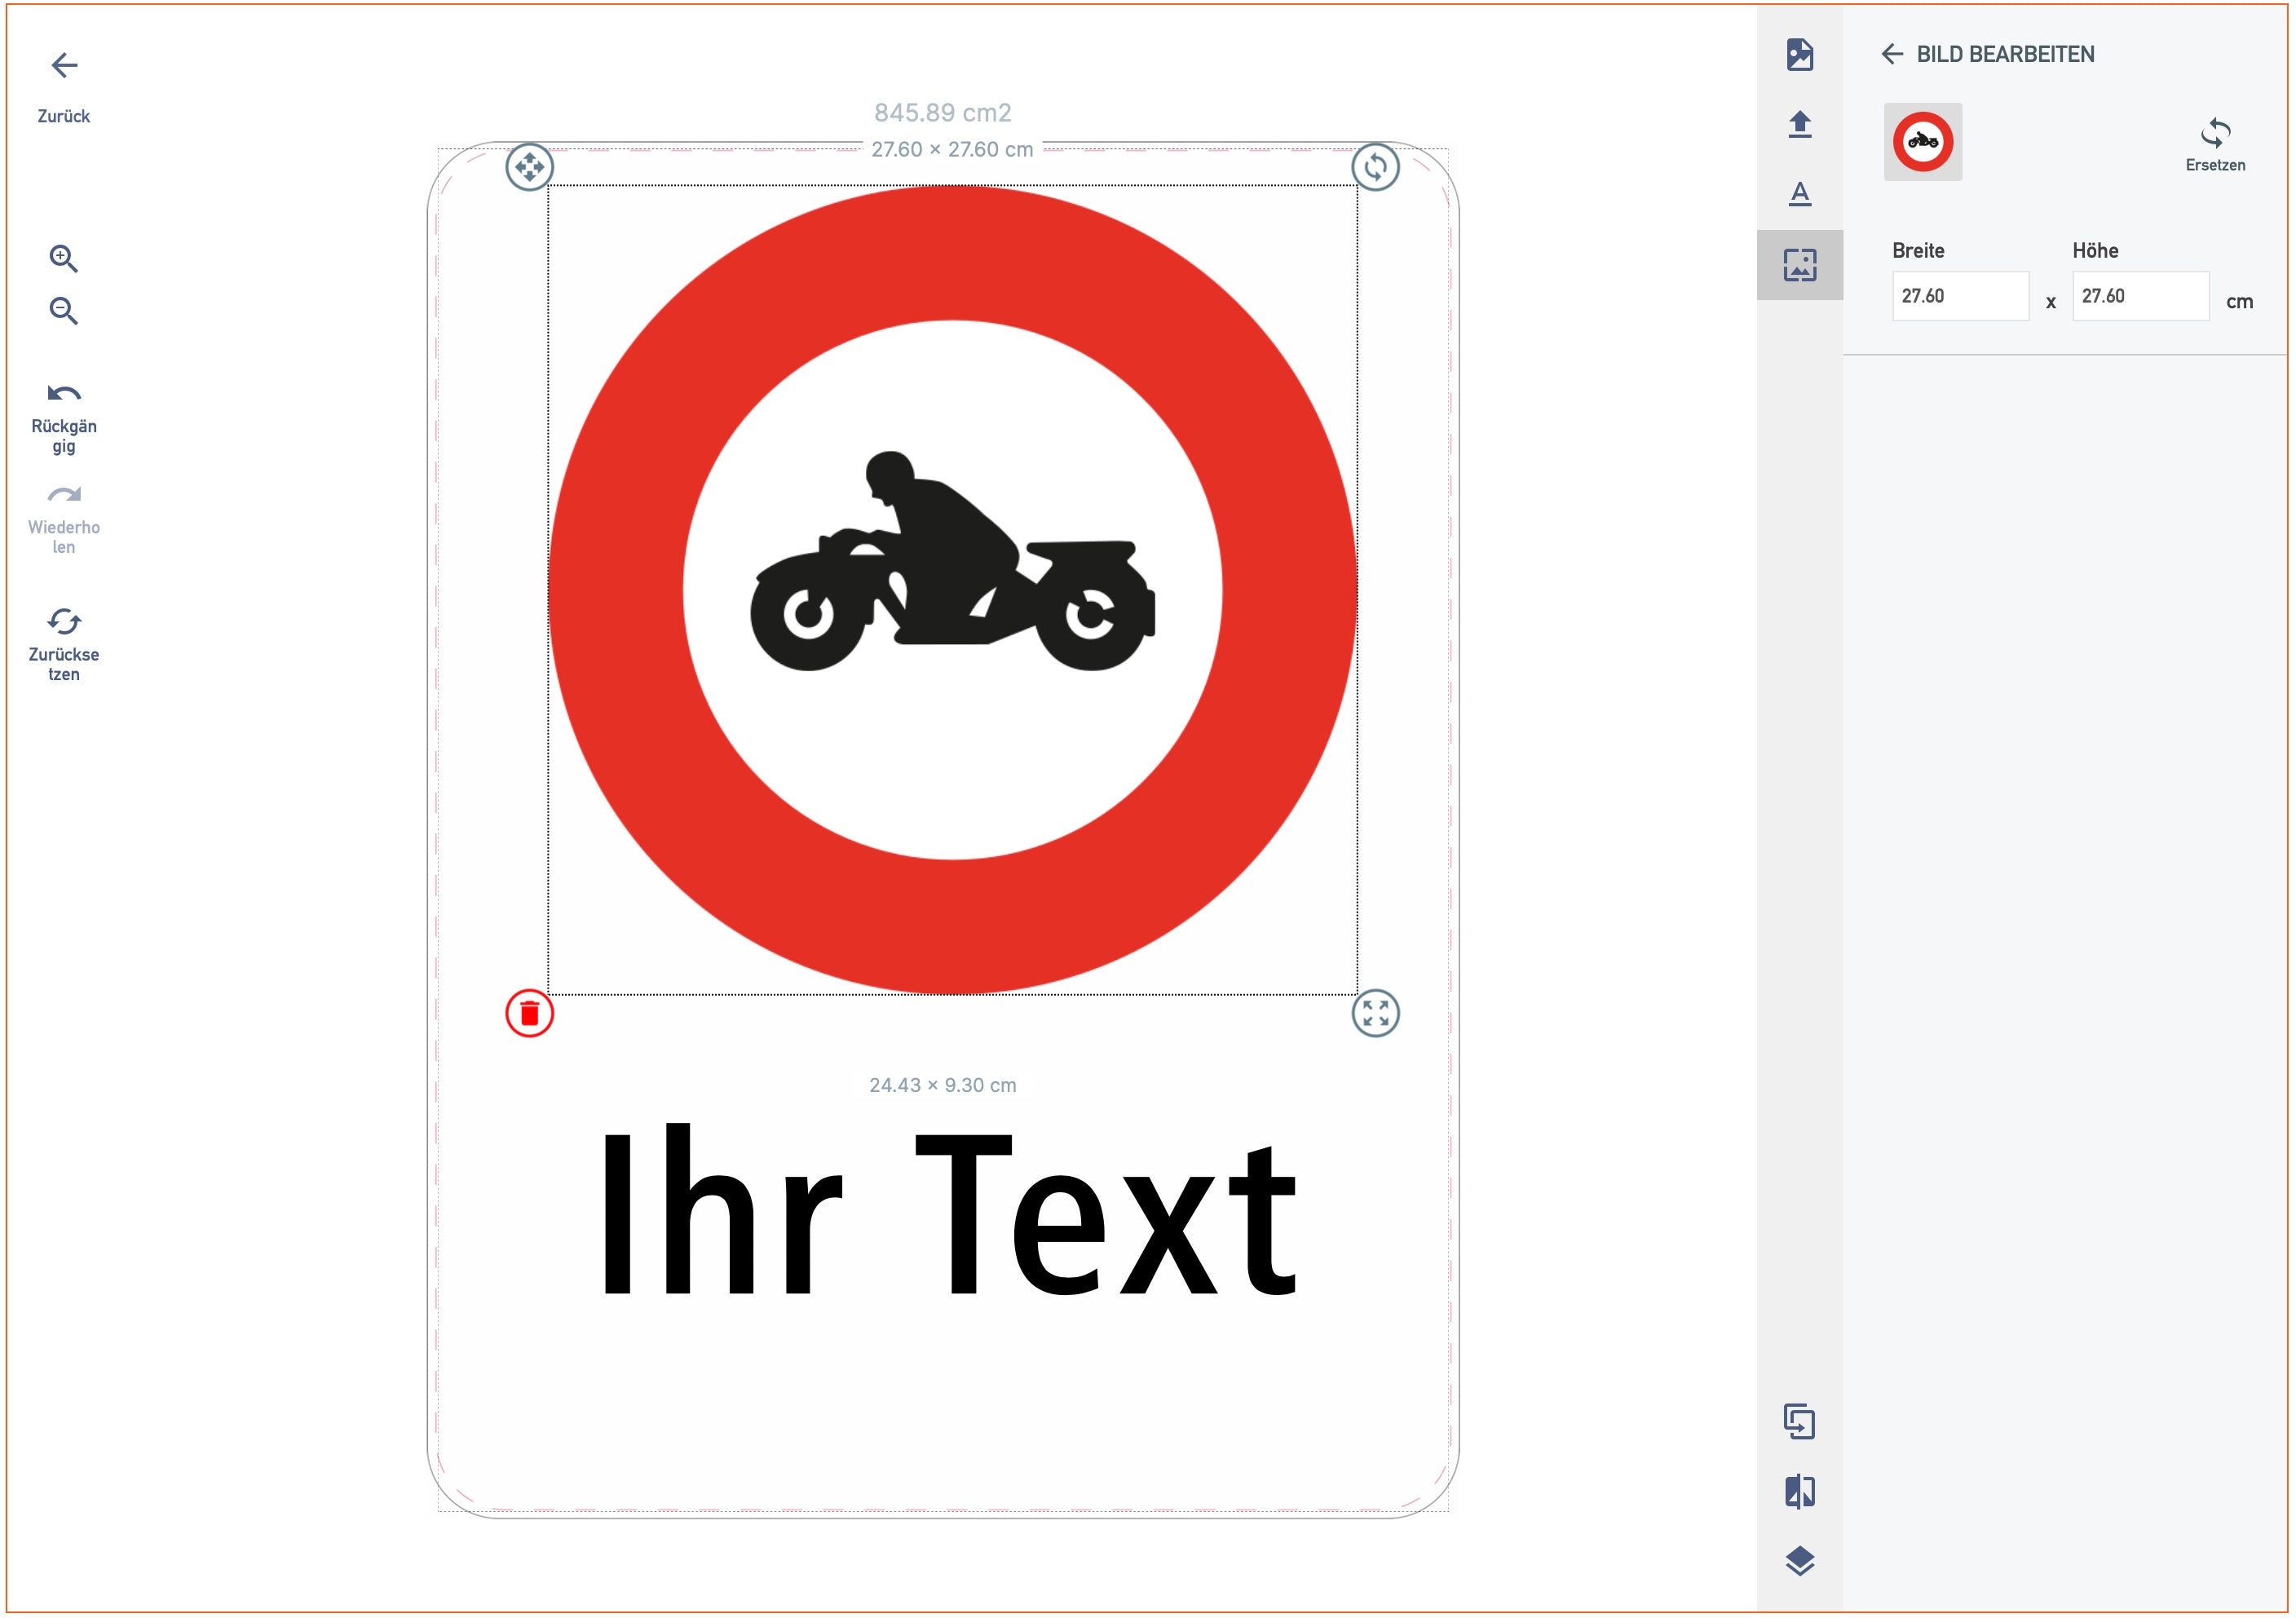
Task: Open the template image sidebar tab
Action: coord(1799,54)
